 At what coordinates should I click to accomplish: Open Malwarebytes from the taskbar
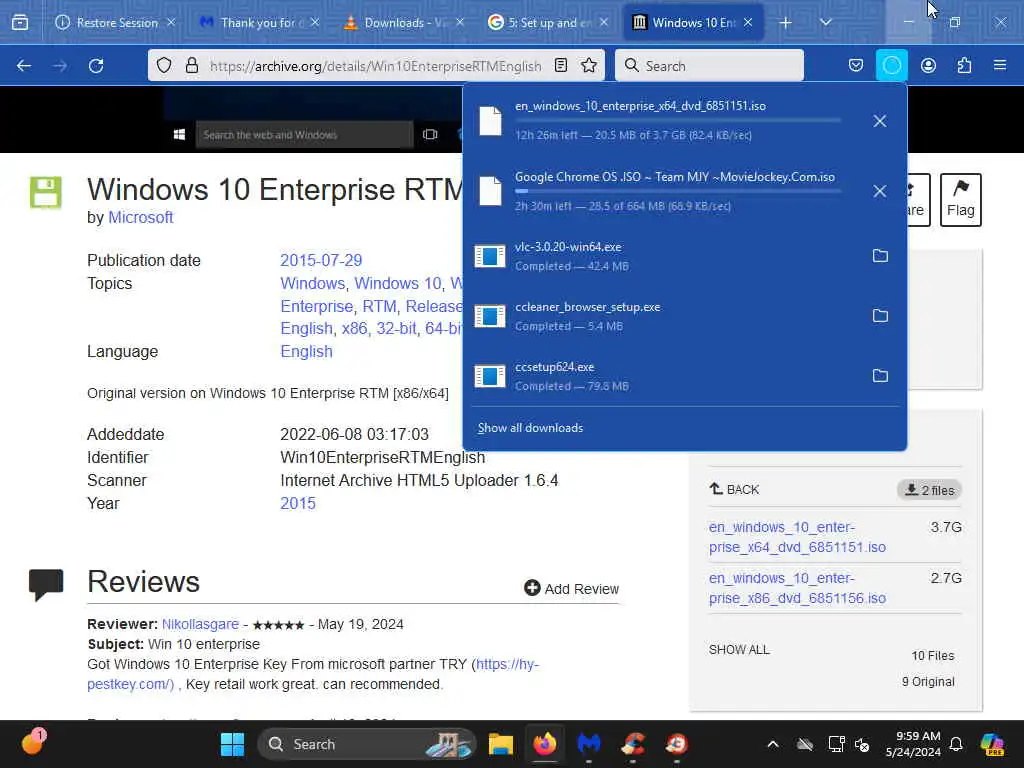point(589,744)
